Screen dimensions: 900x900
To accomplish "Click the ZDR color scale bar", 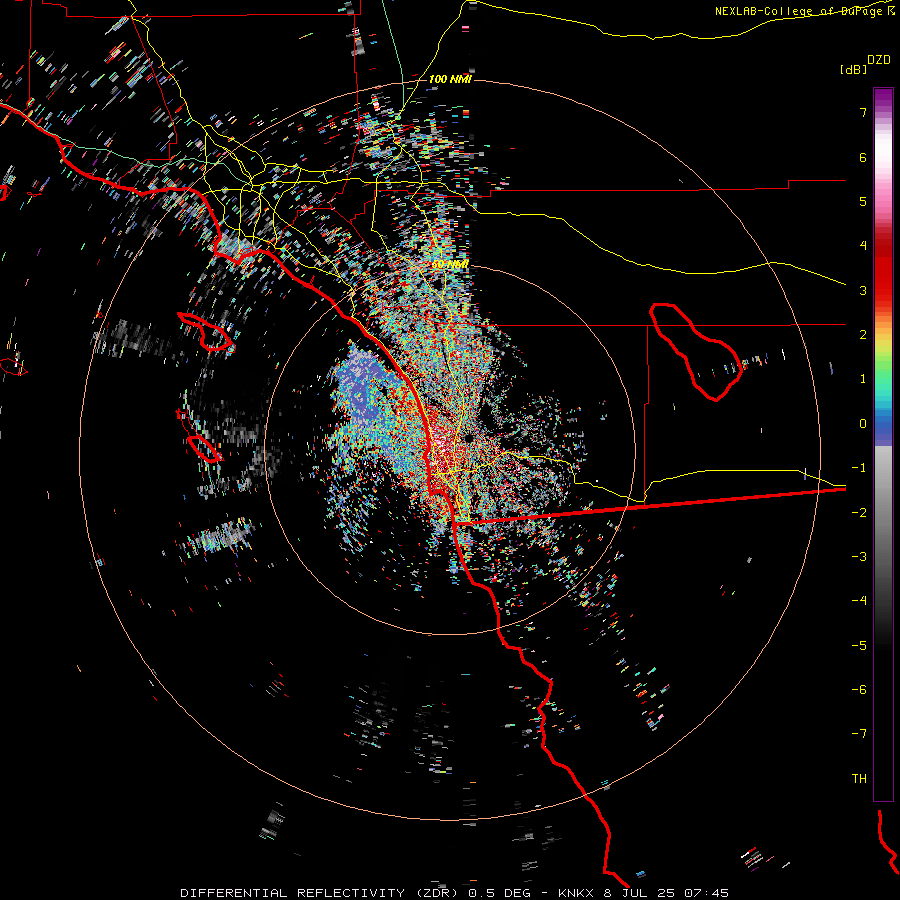I will pos(883,444).
